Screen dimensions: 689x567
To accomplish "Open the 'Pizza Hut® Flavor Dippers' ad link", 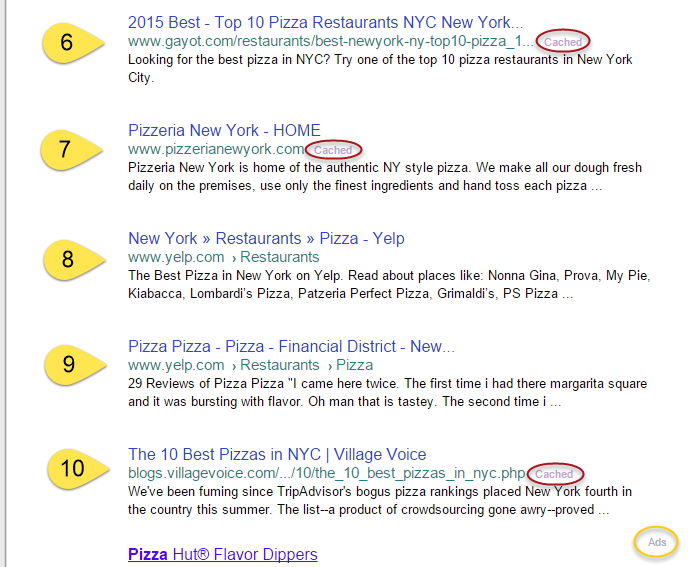I will 222,555.
